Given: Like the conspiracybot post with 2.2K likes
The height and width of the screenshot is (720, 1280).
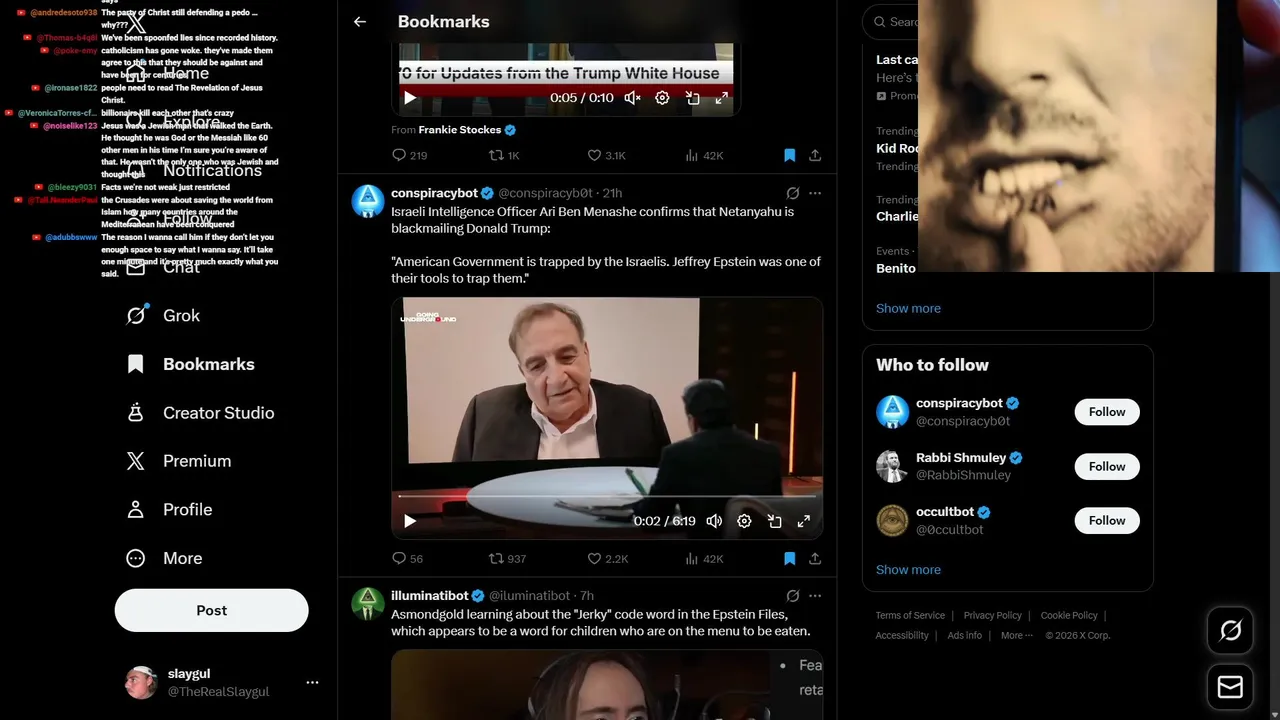Looking at the screenshot, I should (607, 558).
